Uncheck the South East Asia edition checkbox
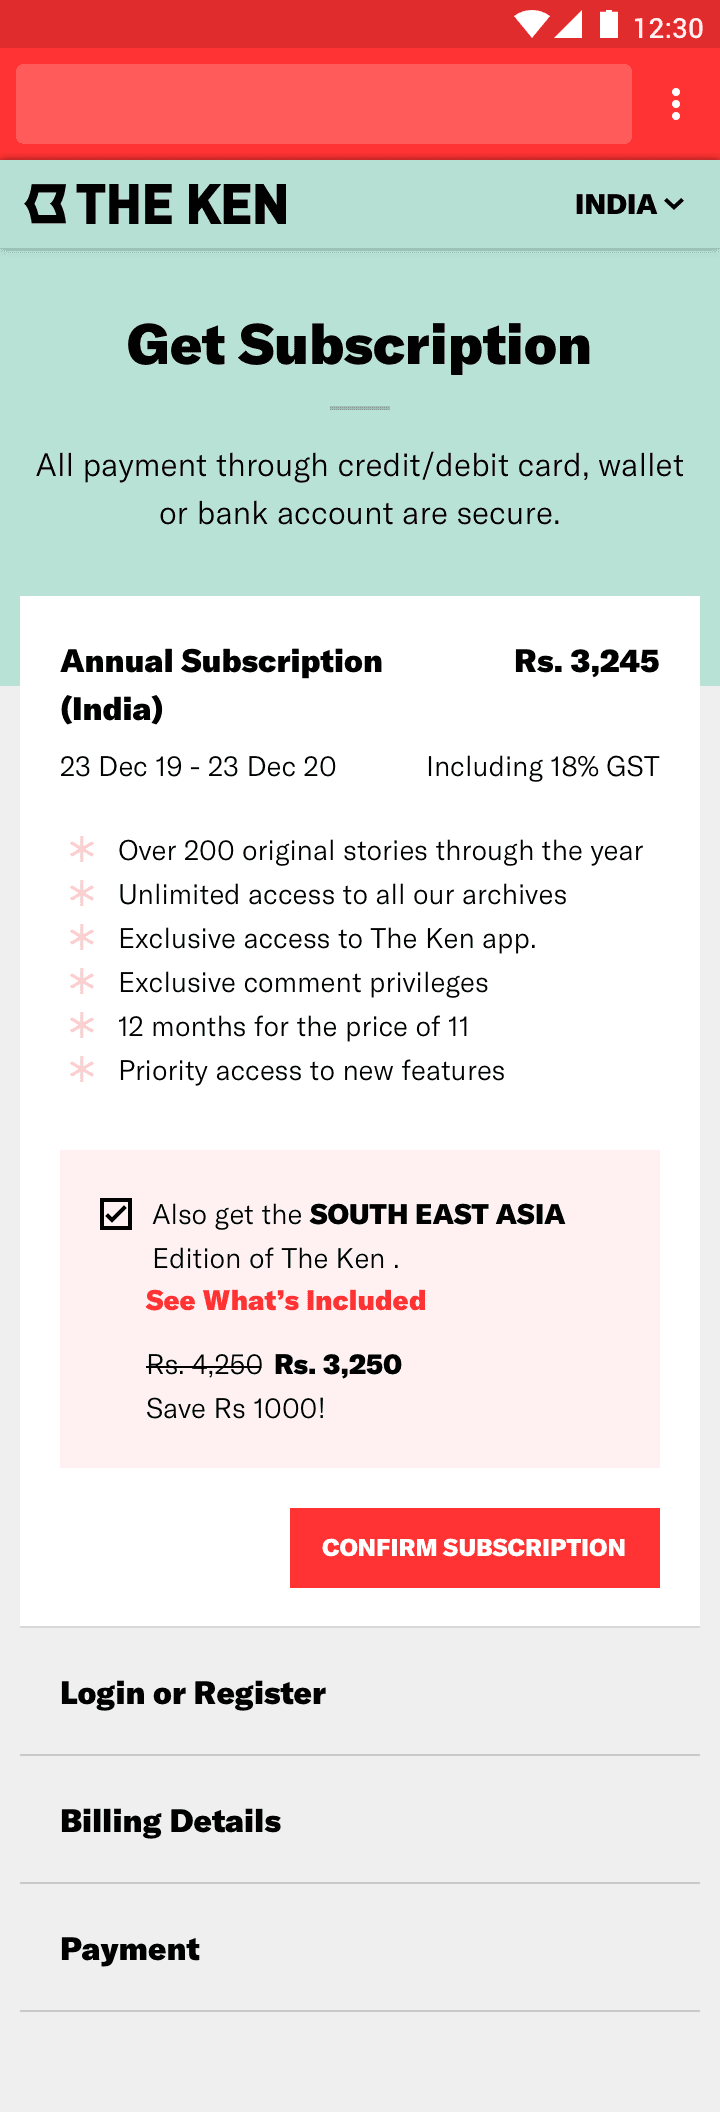This screenshot has width=720, height=2112. tap(116, 1214)
